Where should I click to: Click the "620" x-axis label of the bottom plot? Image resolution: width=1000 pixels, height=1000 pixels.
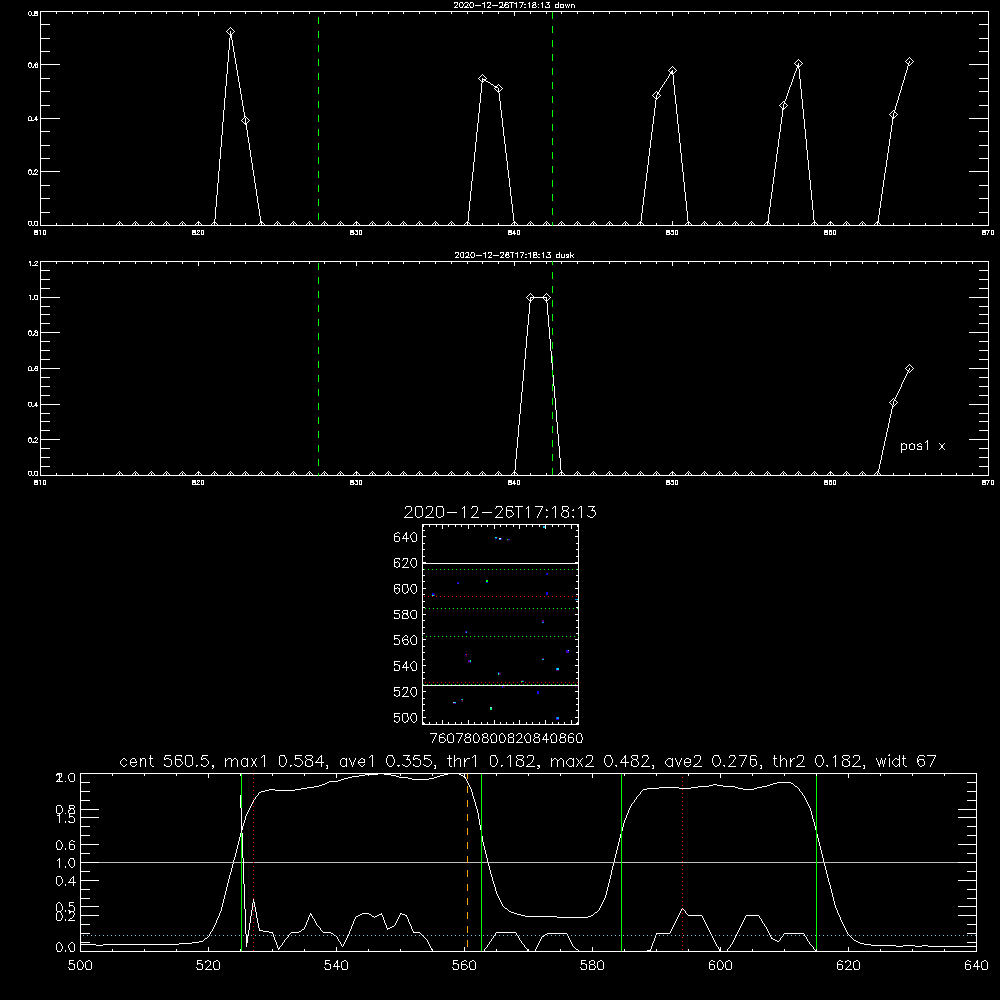[x=848, y=966]
